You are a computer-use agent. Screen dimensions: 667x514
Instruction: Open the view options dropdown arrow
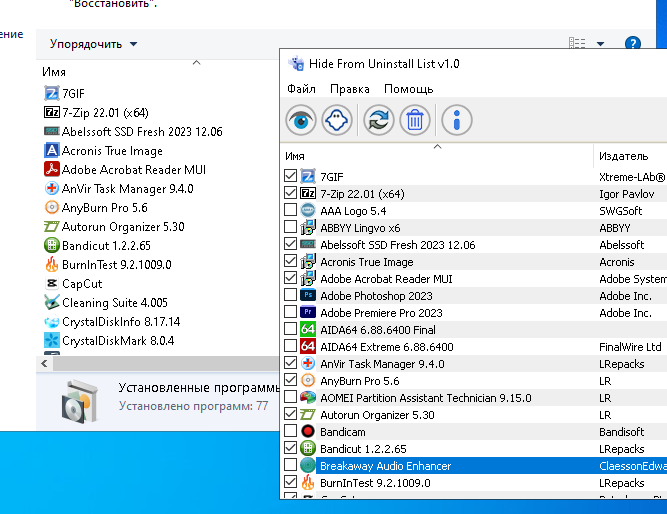pos(600,43)
